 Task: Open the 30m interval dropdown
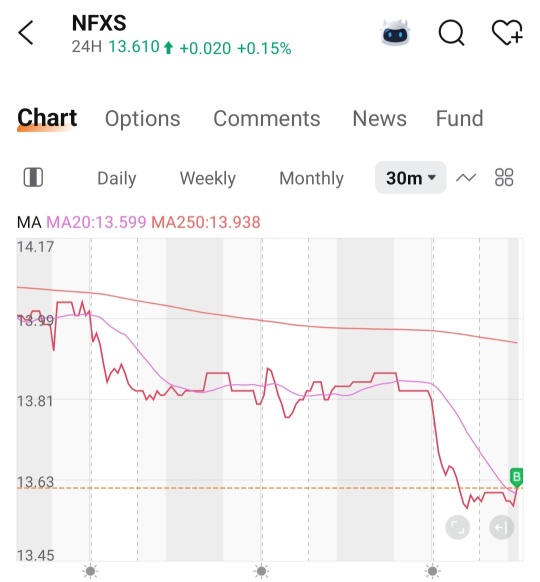tap(410, 177)
